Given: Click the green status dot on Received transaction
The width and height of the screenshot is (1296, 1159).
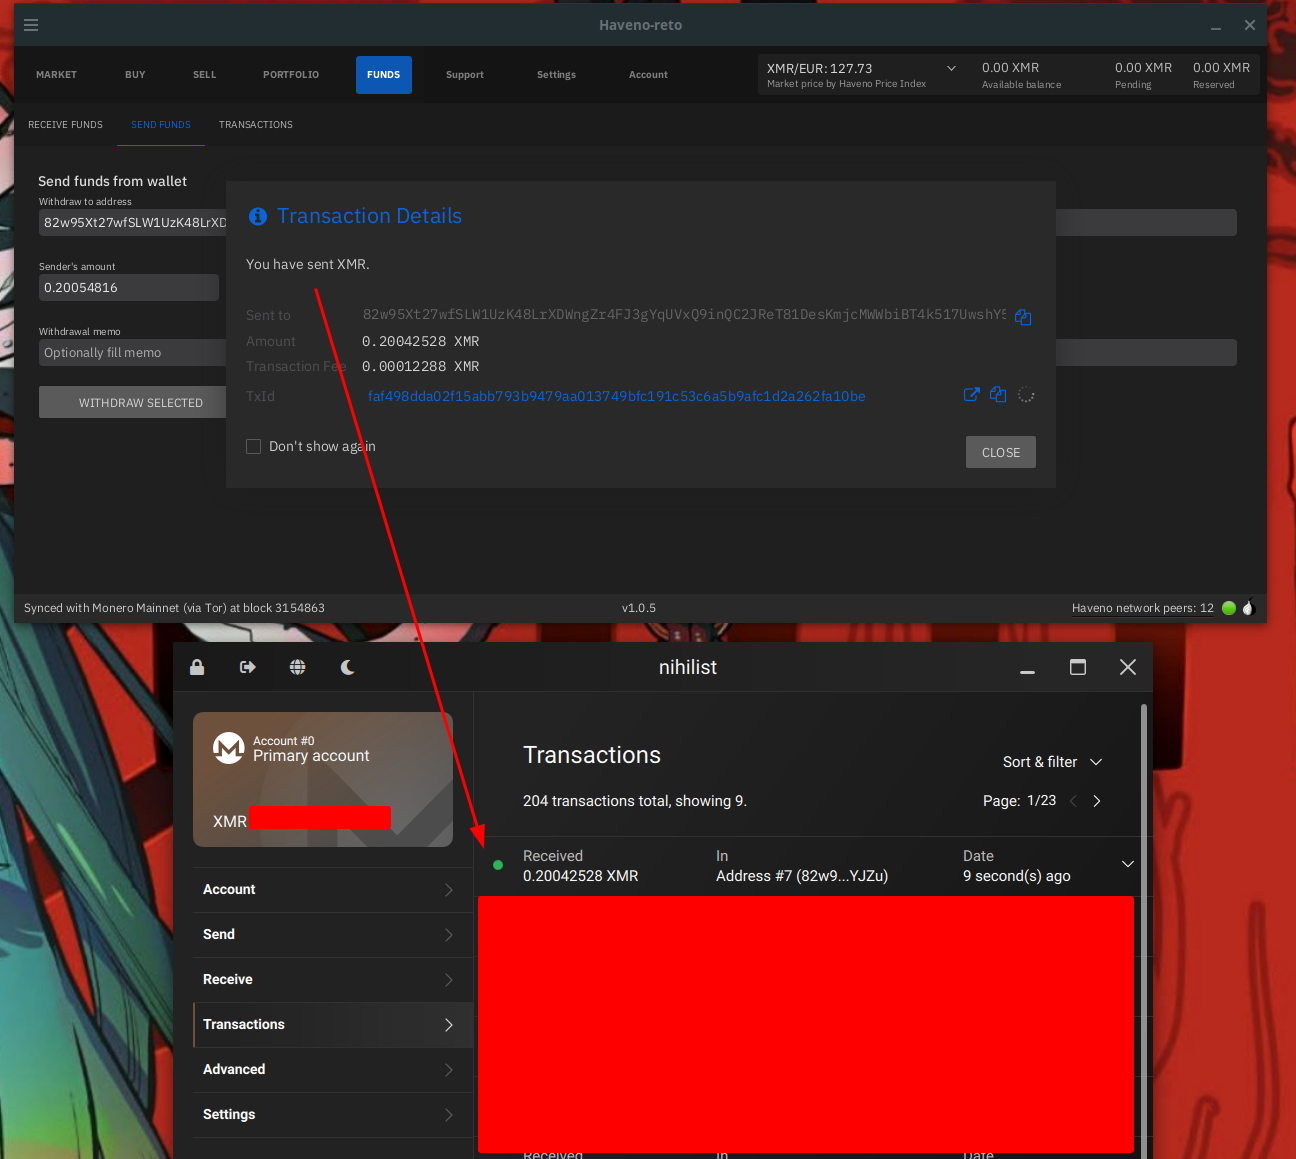Looking at the screenshot, I should point(498,865).
